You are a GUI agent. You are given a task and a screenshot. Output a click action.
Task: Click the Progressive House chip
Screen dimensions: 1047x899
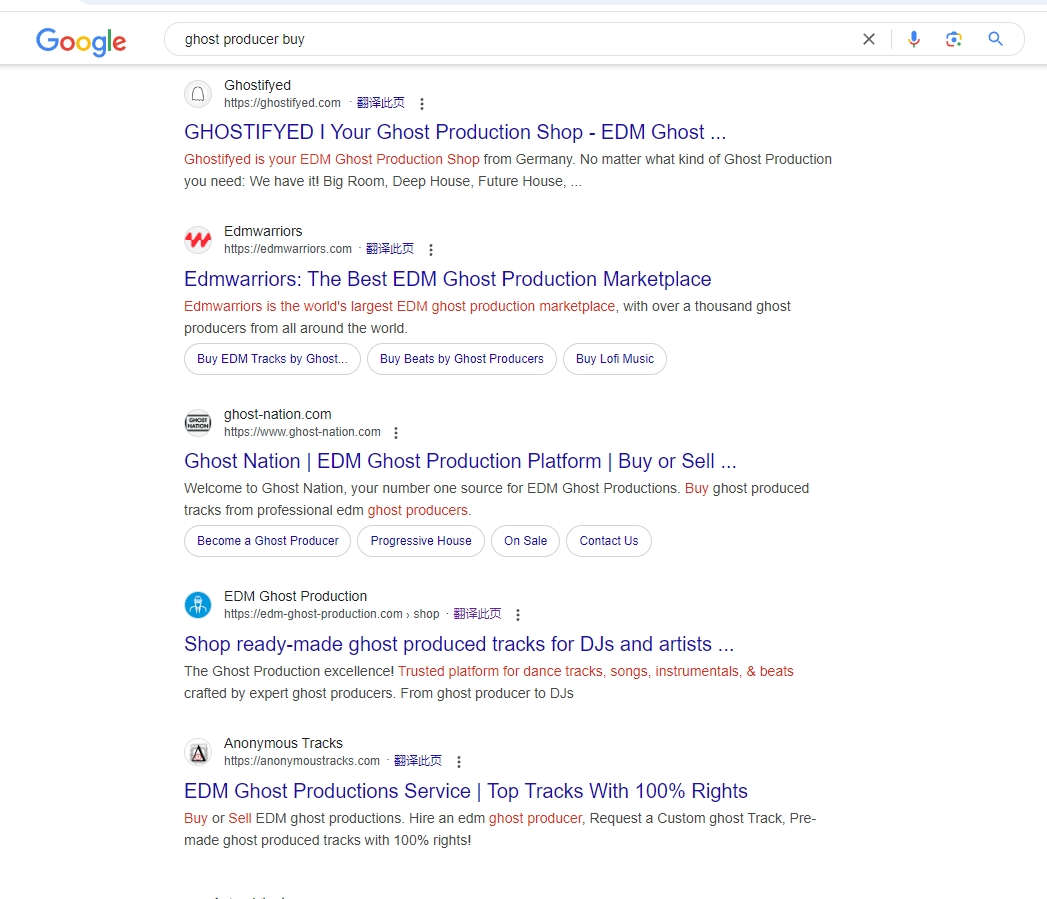point(421,541)
